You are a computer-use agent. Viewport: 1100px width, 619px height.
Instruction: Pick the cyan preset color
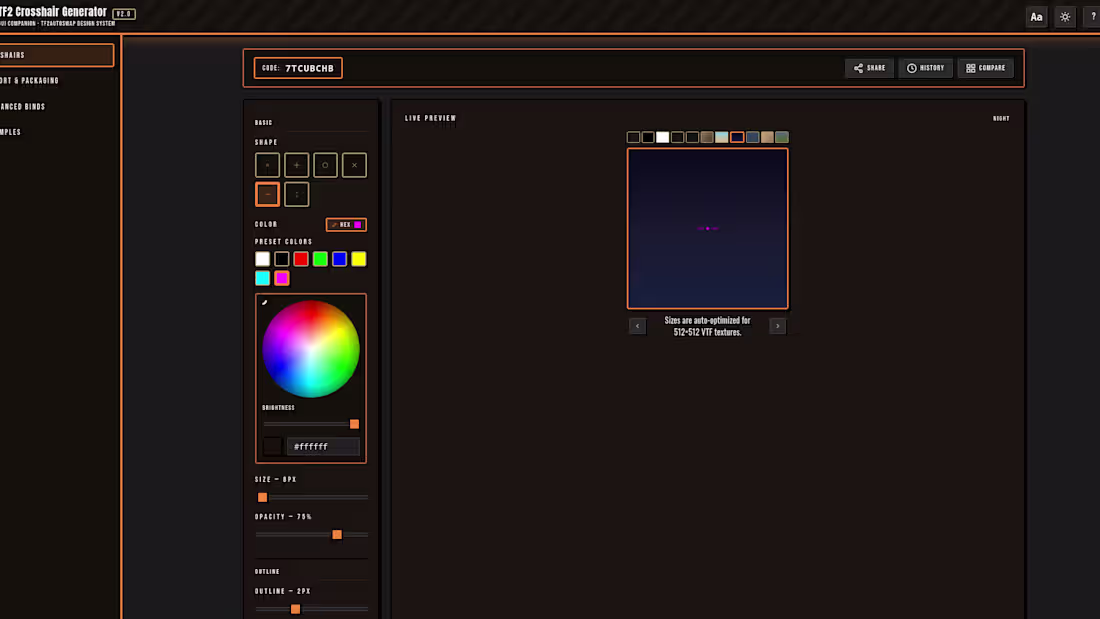click(262, 278)
